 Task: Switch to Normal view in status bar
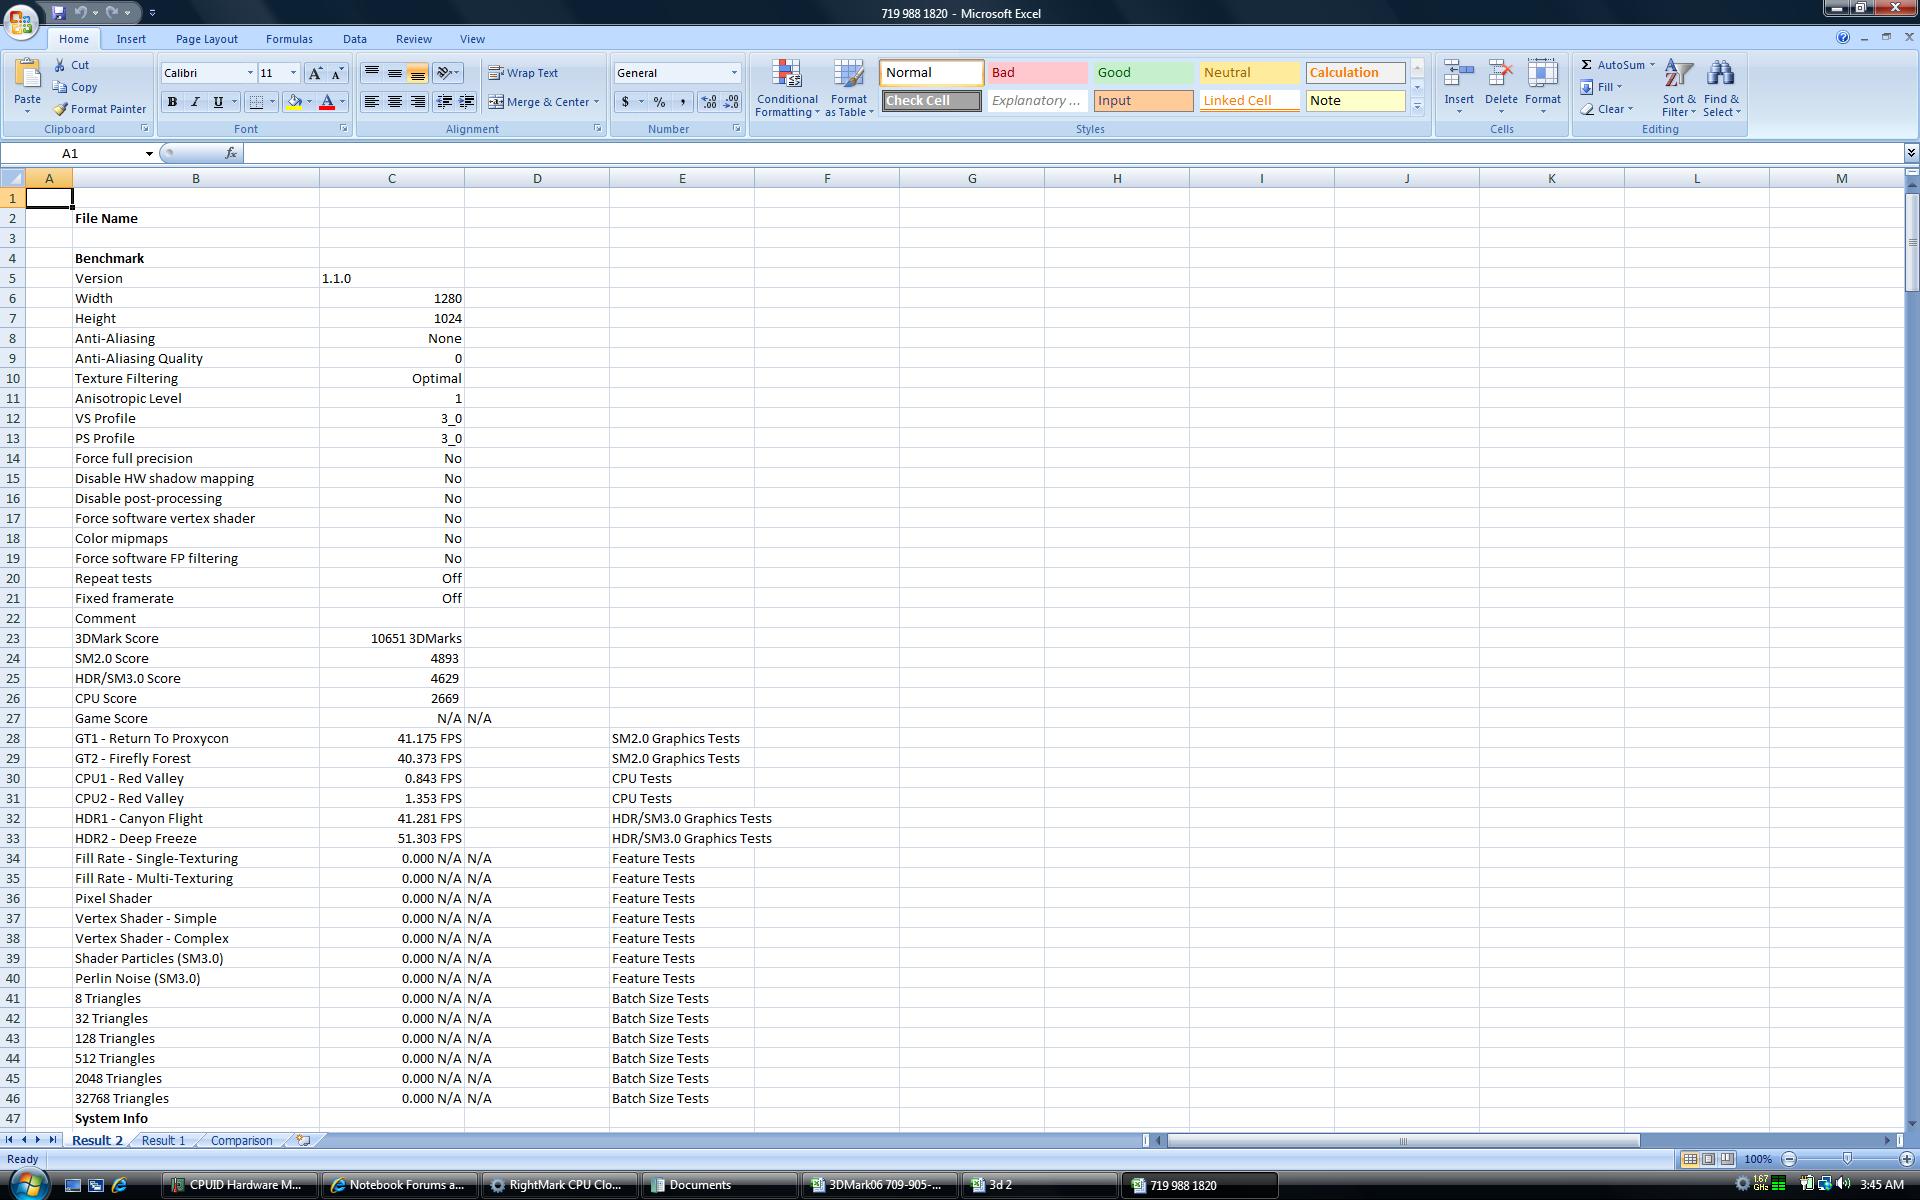[1690, 1159]
